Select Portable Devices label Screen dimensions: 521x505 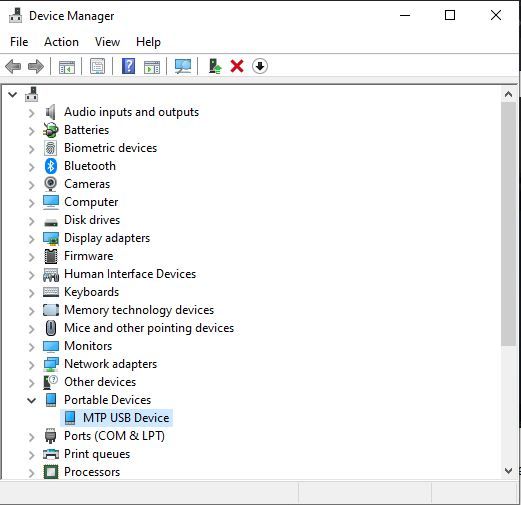pyautogui.click(x=108, y=400)
